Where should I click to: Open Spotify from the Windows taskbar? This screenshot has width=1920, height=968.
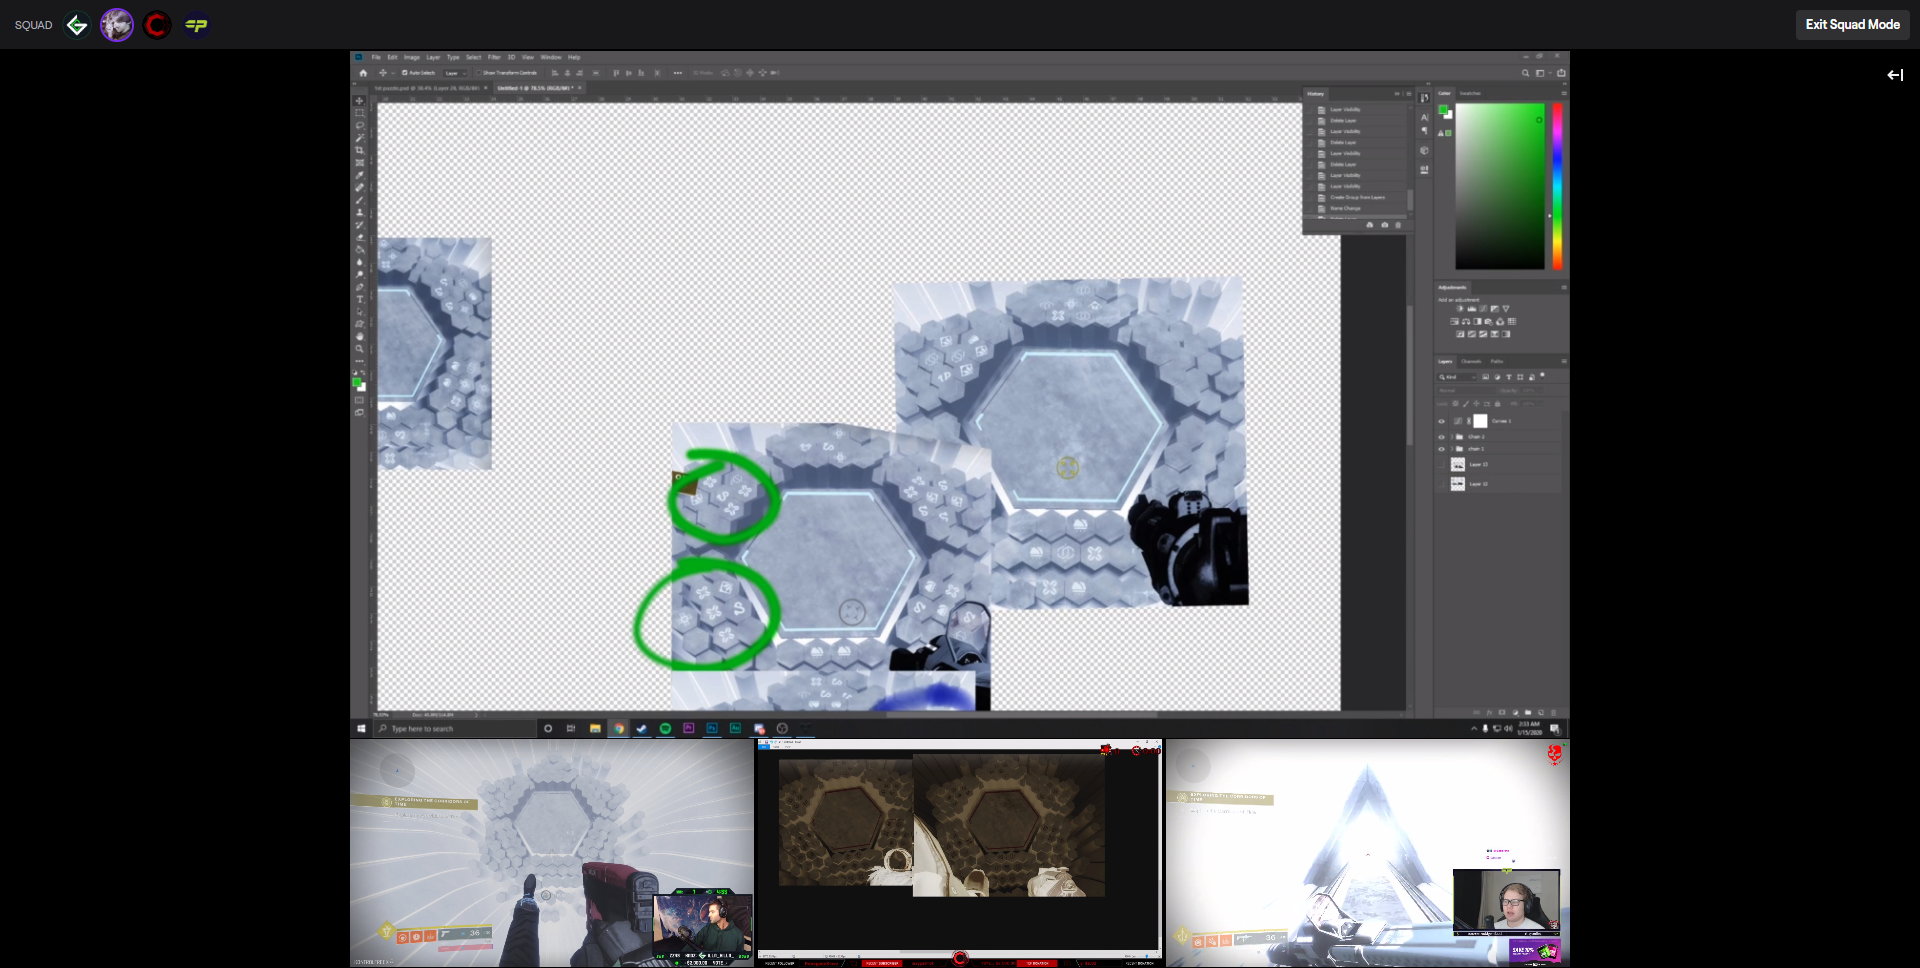665,728
